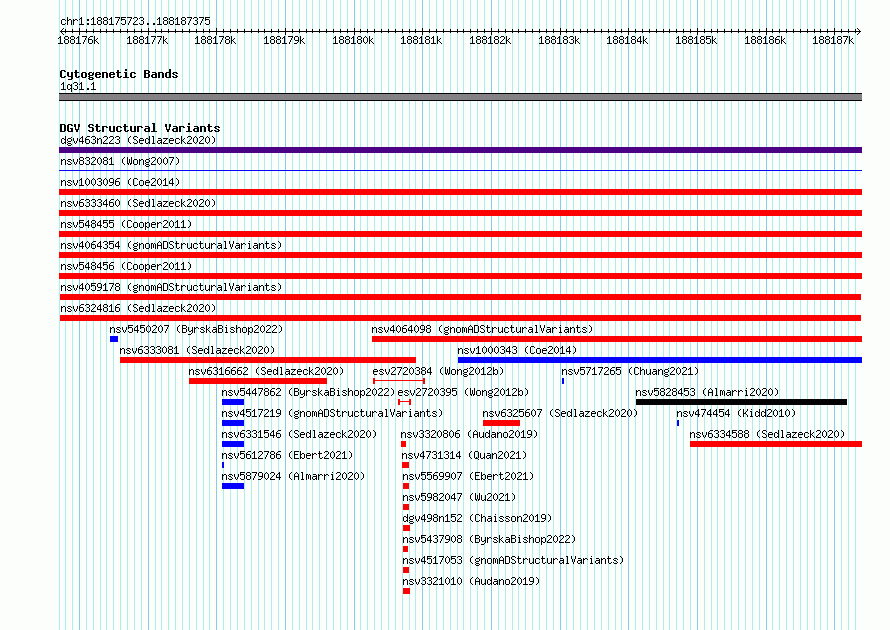Viewport: 890px width, 630px height.
Task: Click the small red square under nsv3321010
Action: click(406, 591)
